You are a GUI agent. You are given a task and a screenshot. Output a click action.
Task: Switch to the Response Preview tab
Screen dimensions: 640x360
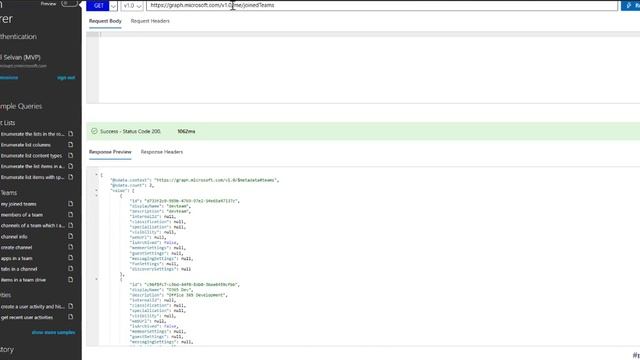[x=110, y=152]
